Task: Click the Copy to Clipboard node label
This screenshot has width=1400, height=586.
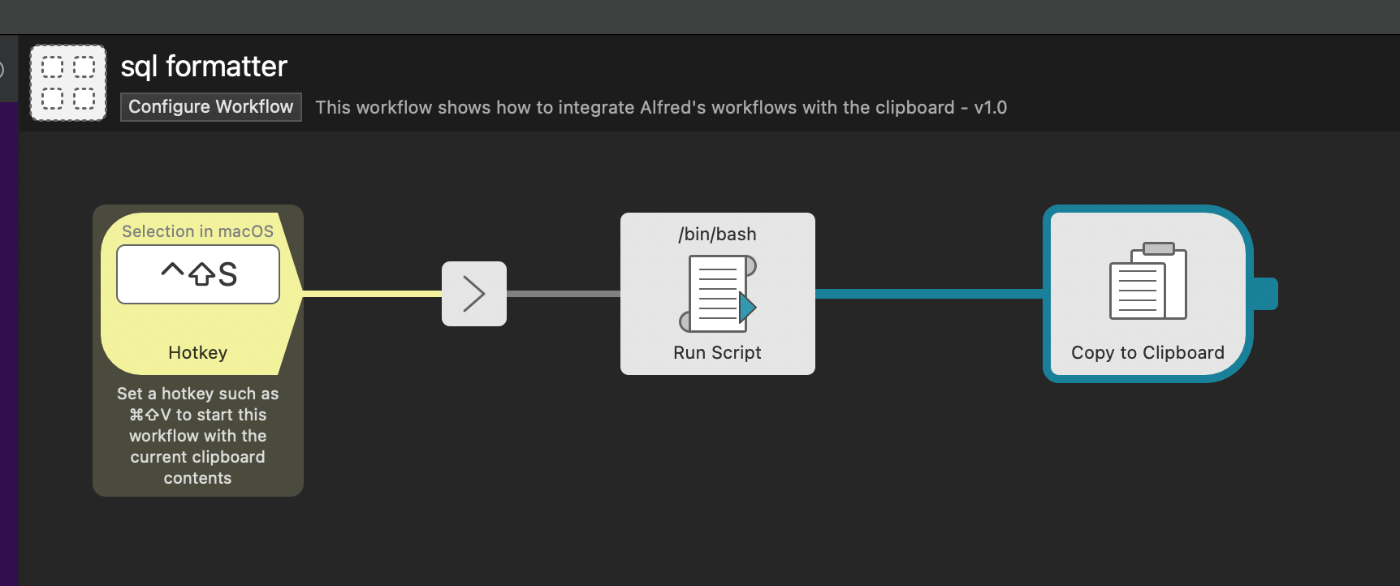Action: coord(1146,352)
